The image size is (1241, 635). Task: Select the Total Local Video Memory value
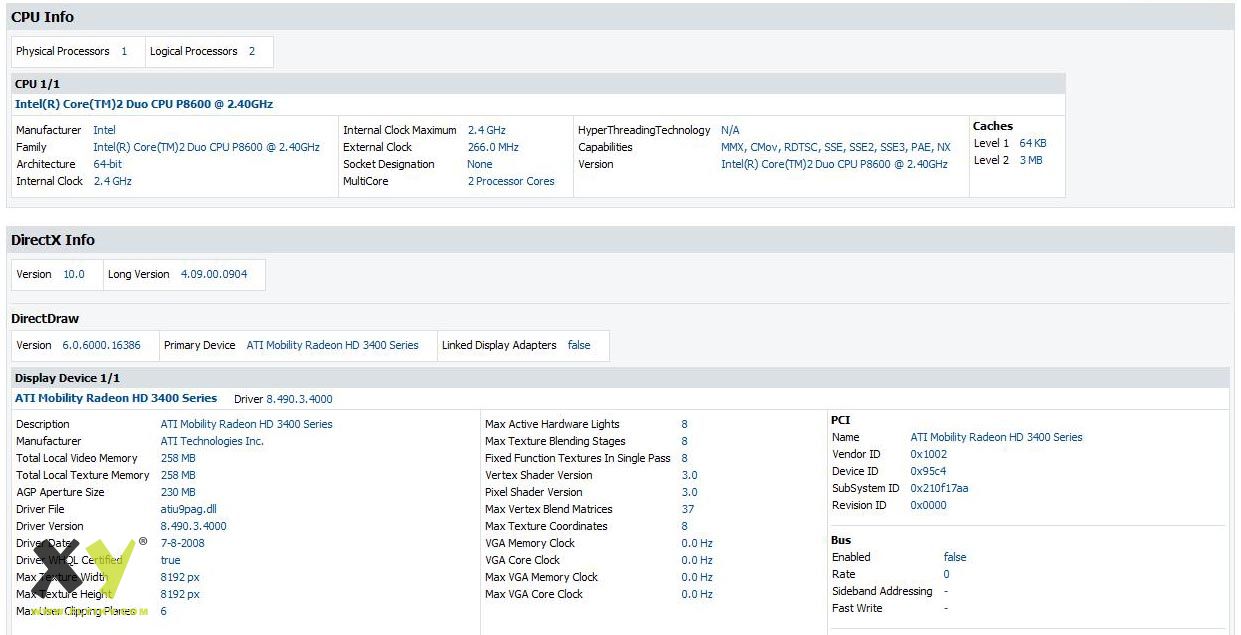178,458
